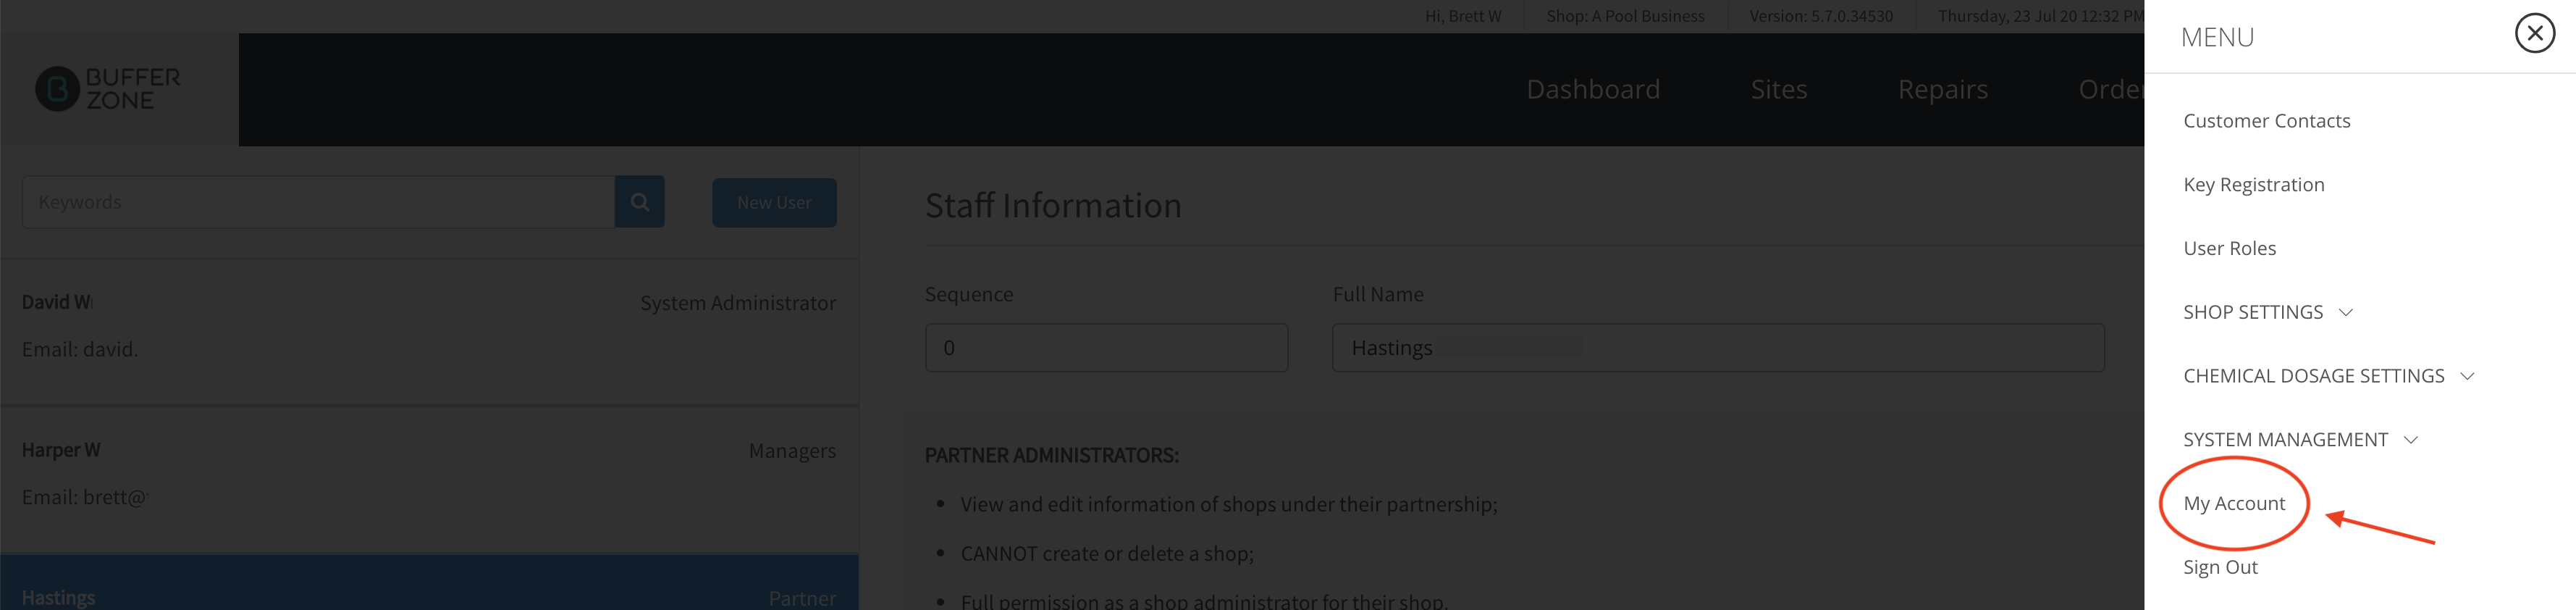Select David W staff entry

(429, 331)
